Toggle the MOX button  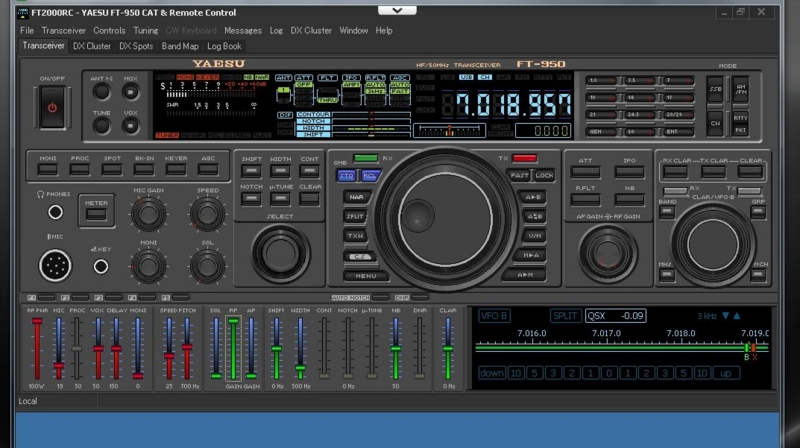coord(131,92)
